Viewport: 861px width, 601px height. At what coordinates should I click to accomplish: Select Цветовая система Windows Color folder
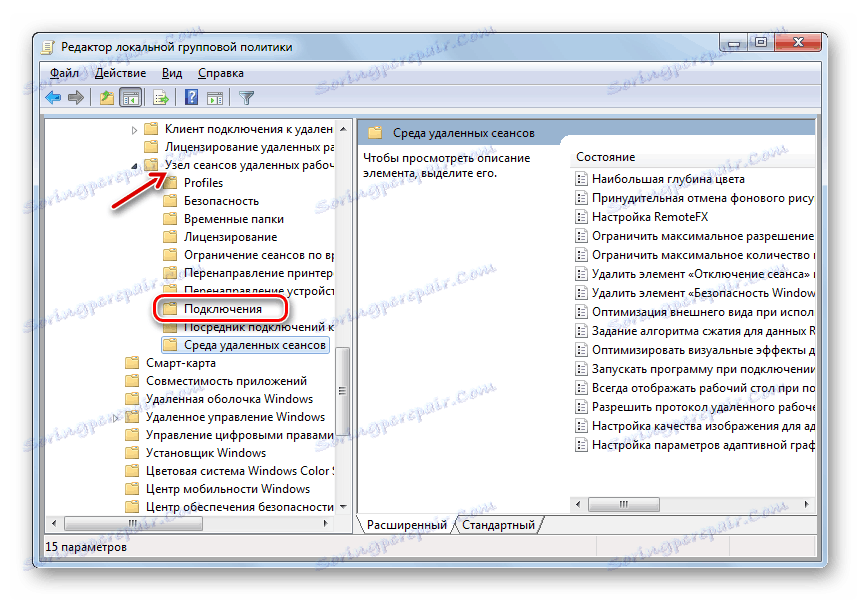(240, 471)
